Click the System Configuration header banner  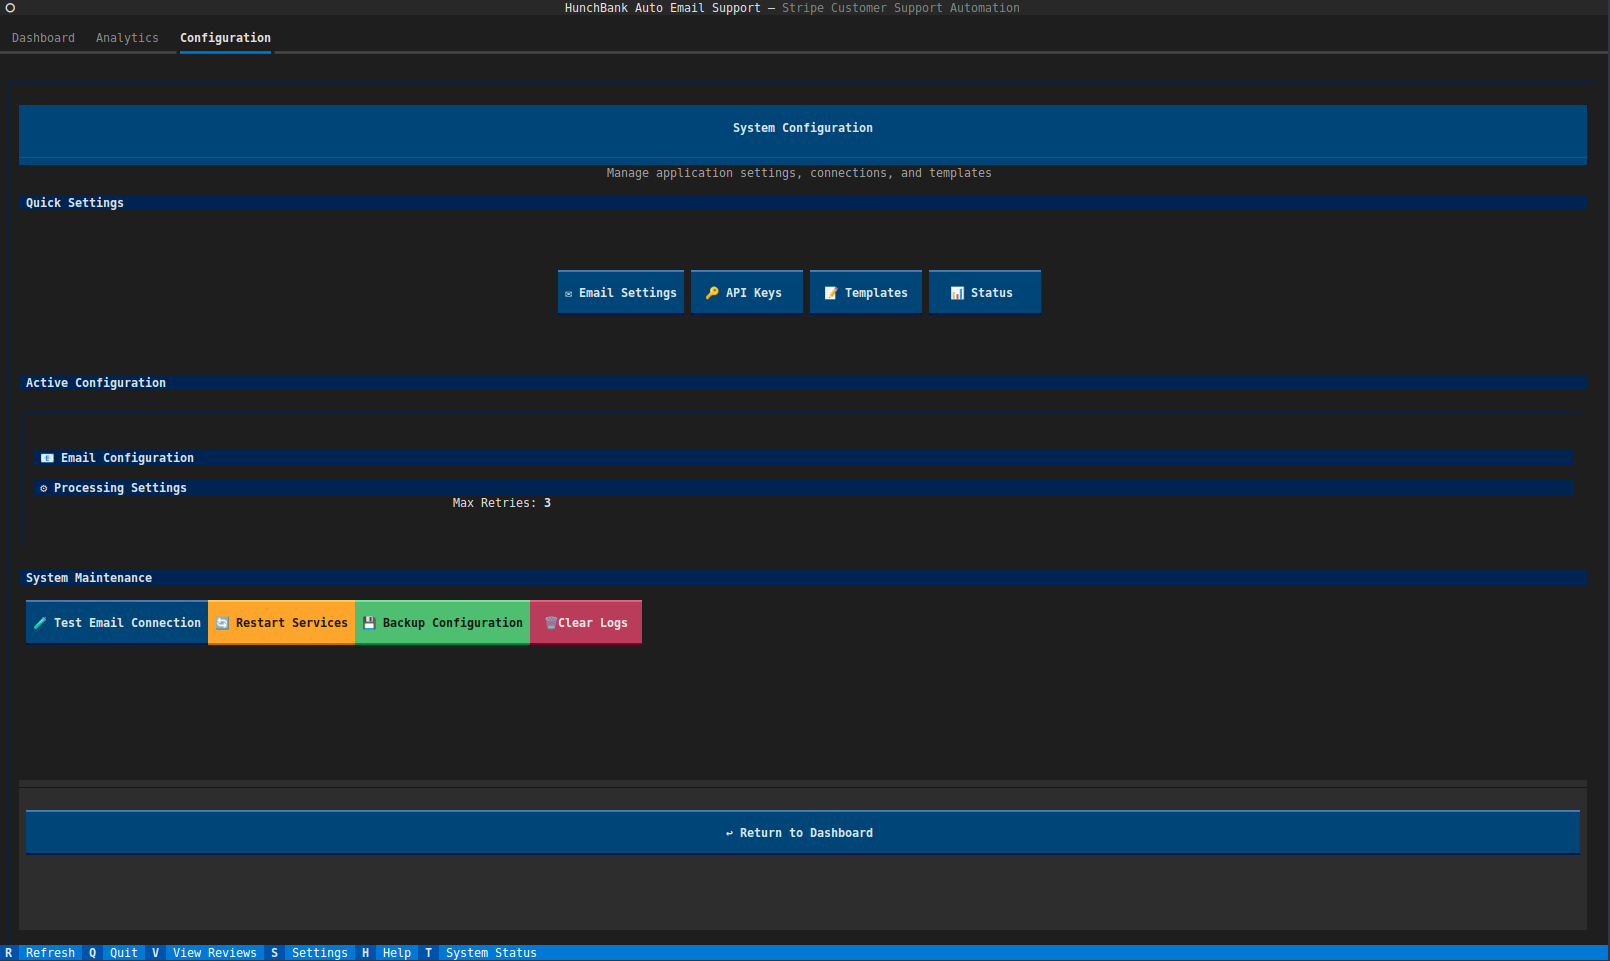pos(802,128)
